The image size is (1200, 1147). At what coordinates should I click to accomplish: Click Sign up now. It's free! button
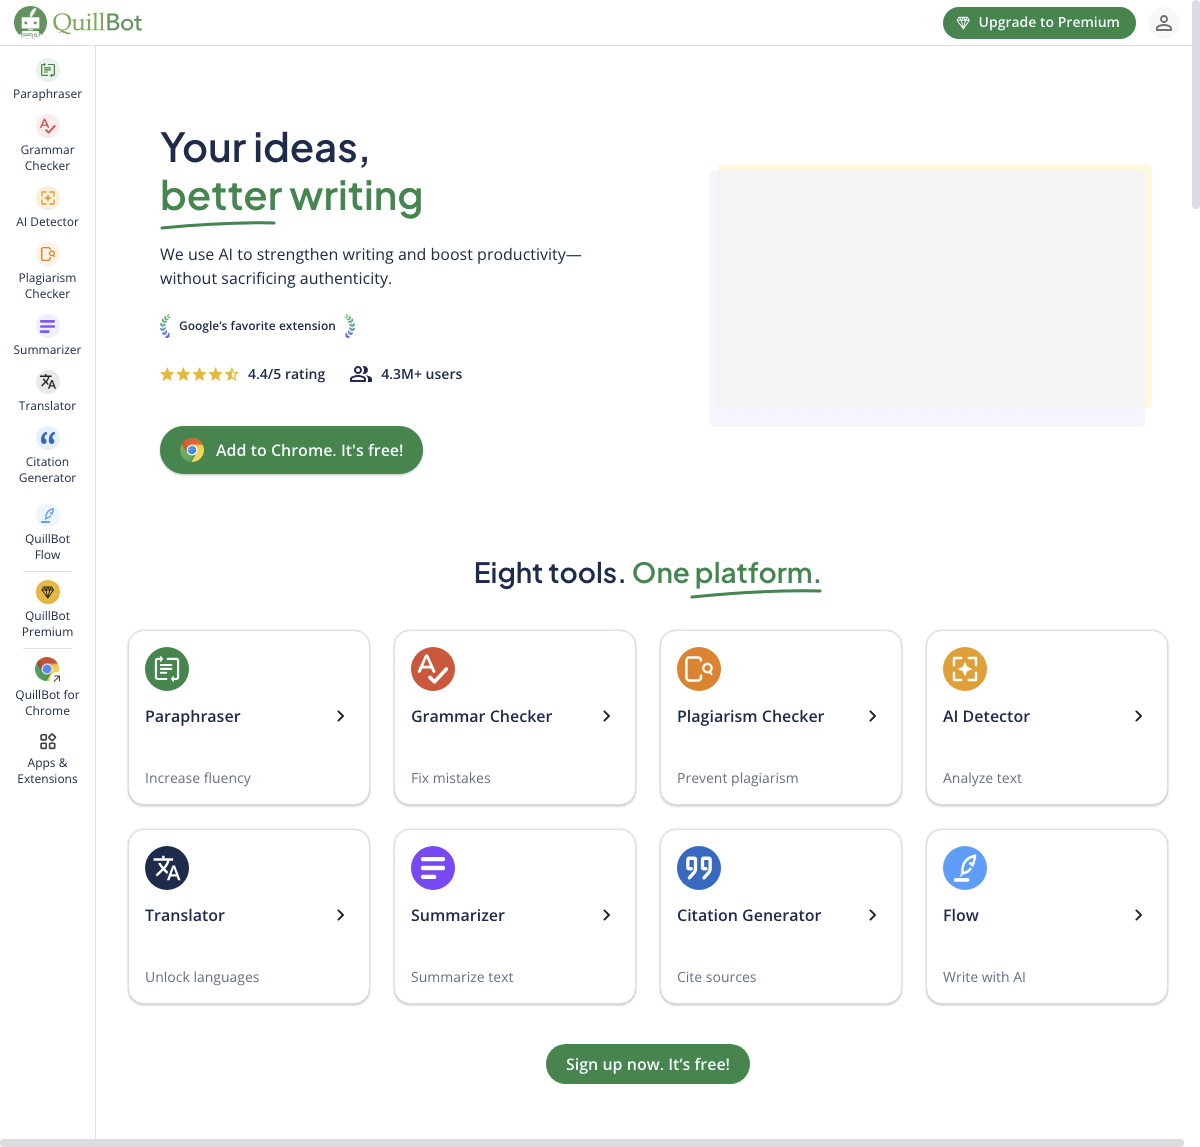pyautogui.click(x=647, y=1064)
